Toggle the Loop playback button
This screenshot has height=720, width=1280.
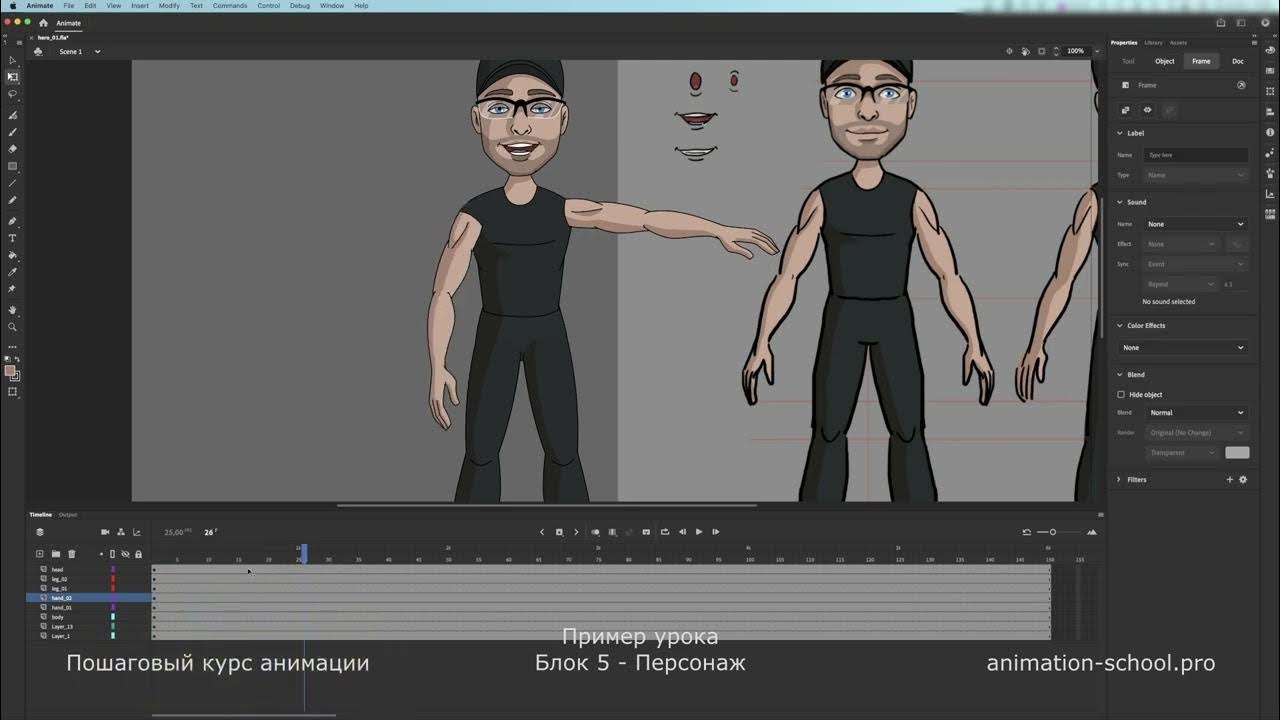[x=665, y=532]
